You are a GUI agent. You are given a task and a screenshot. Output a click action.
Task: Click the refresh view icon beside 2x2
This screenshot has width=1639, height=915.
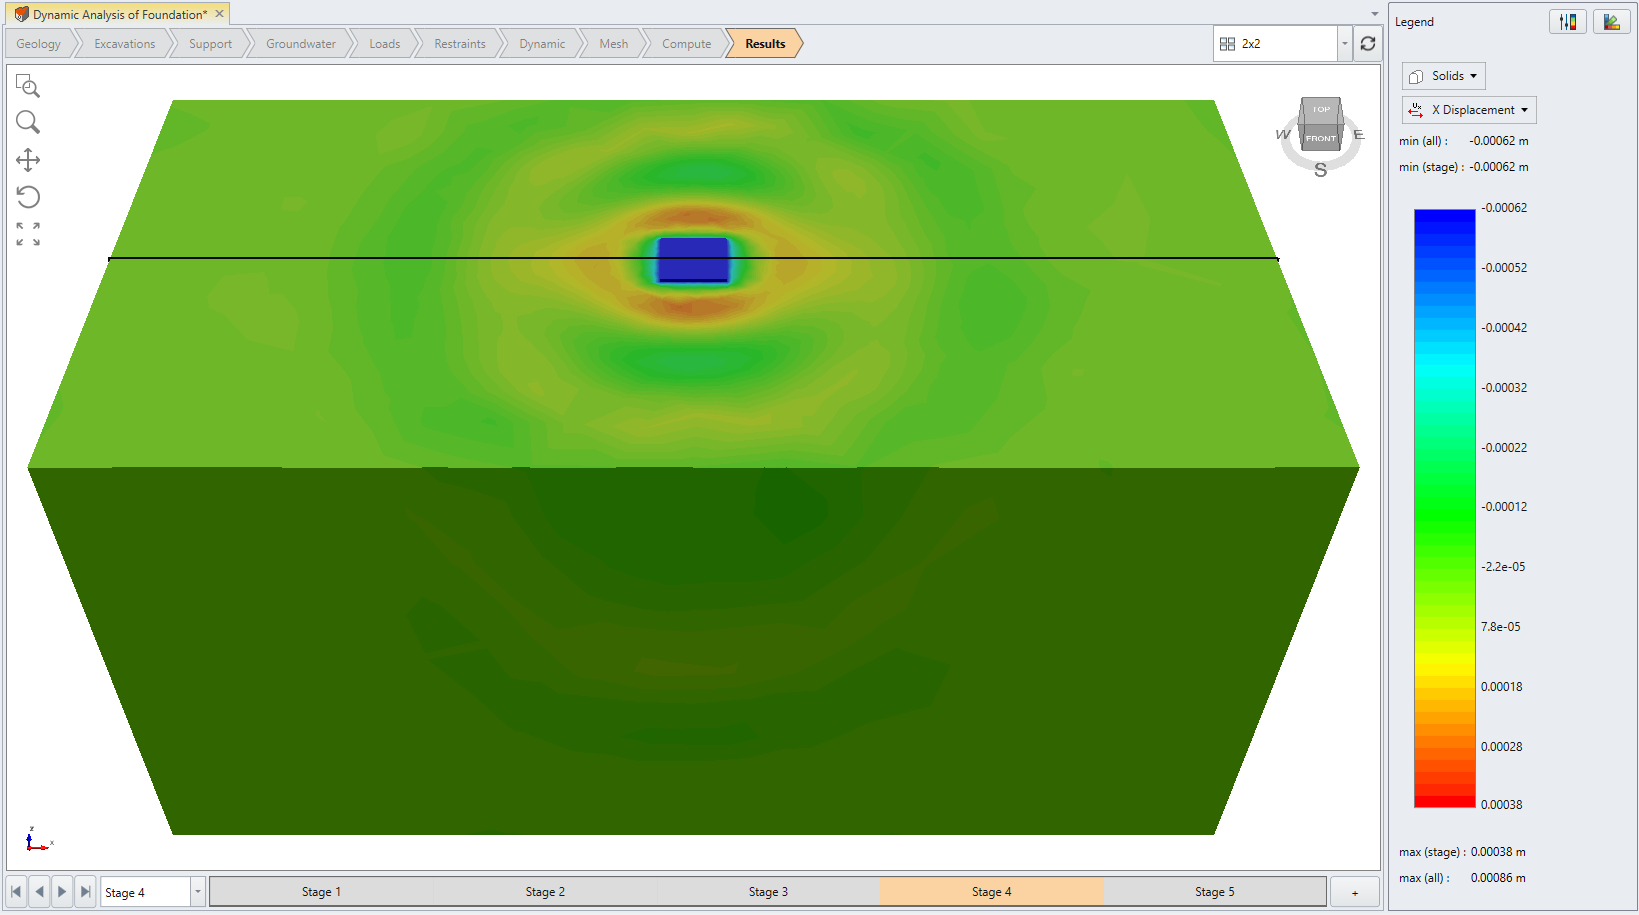pos(1368,44)
